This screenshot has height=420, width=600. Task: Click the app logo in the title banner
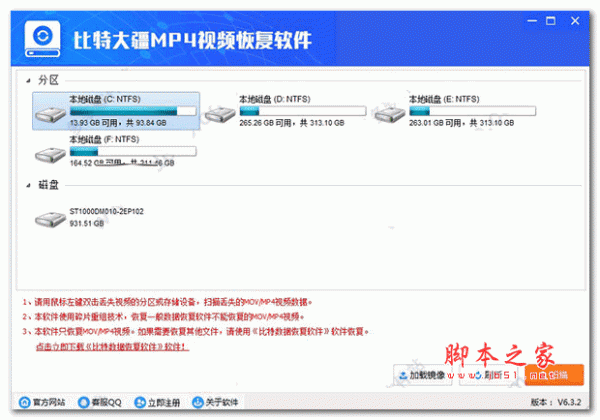tap(42, 39)
